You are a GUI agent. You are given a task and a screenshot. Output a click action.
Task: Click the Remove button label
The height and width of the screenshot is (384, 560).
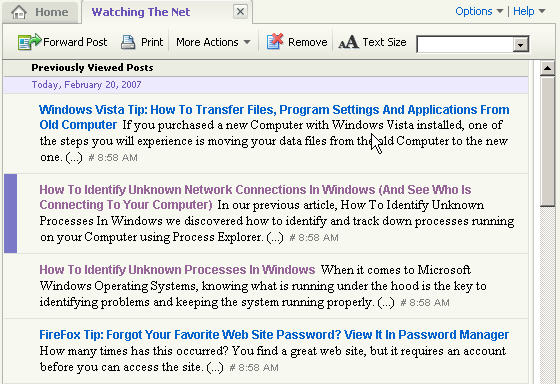[x=308, y=42]
